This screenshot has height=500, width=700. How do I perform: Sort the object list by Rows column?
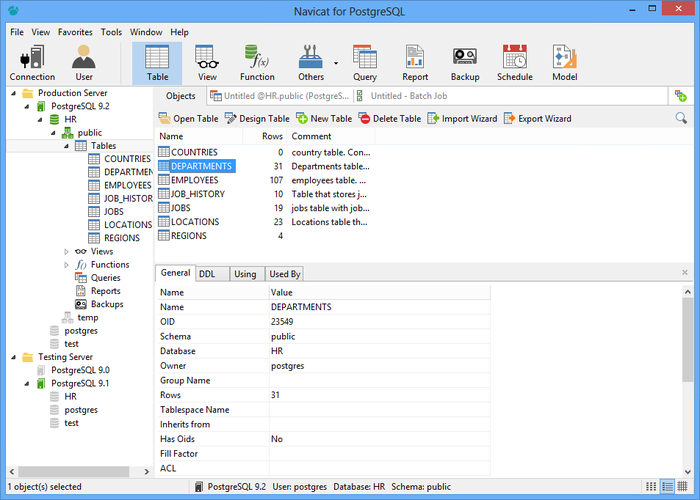[264, 136]
